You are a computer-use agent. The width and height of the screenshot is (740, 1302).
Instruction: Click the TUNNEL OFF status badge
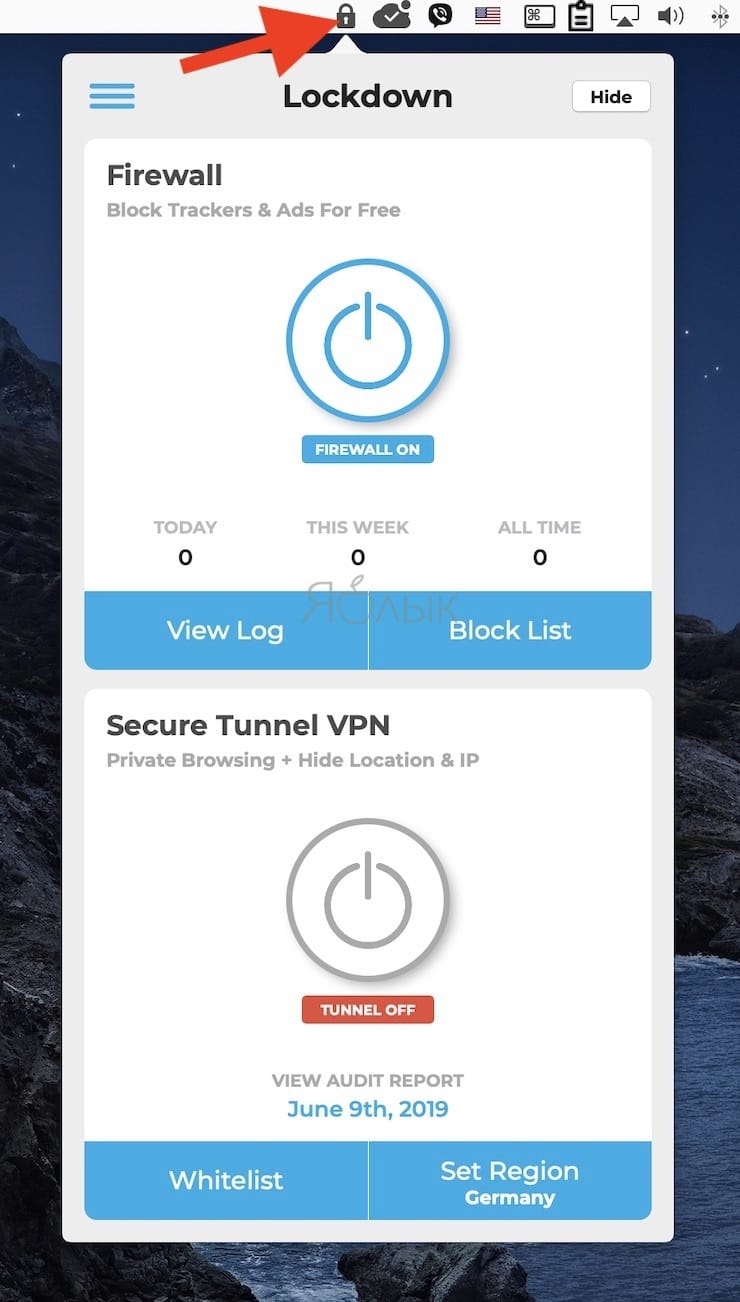[x=368, y=1010]
